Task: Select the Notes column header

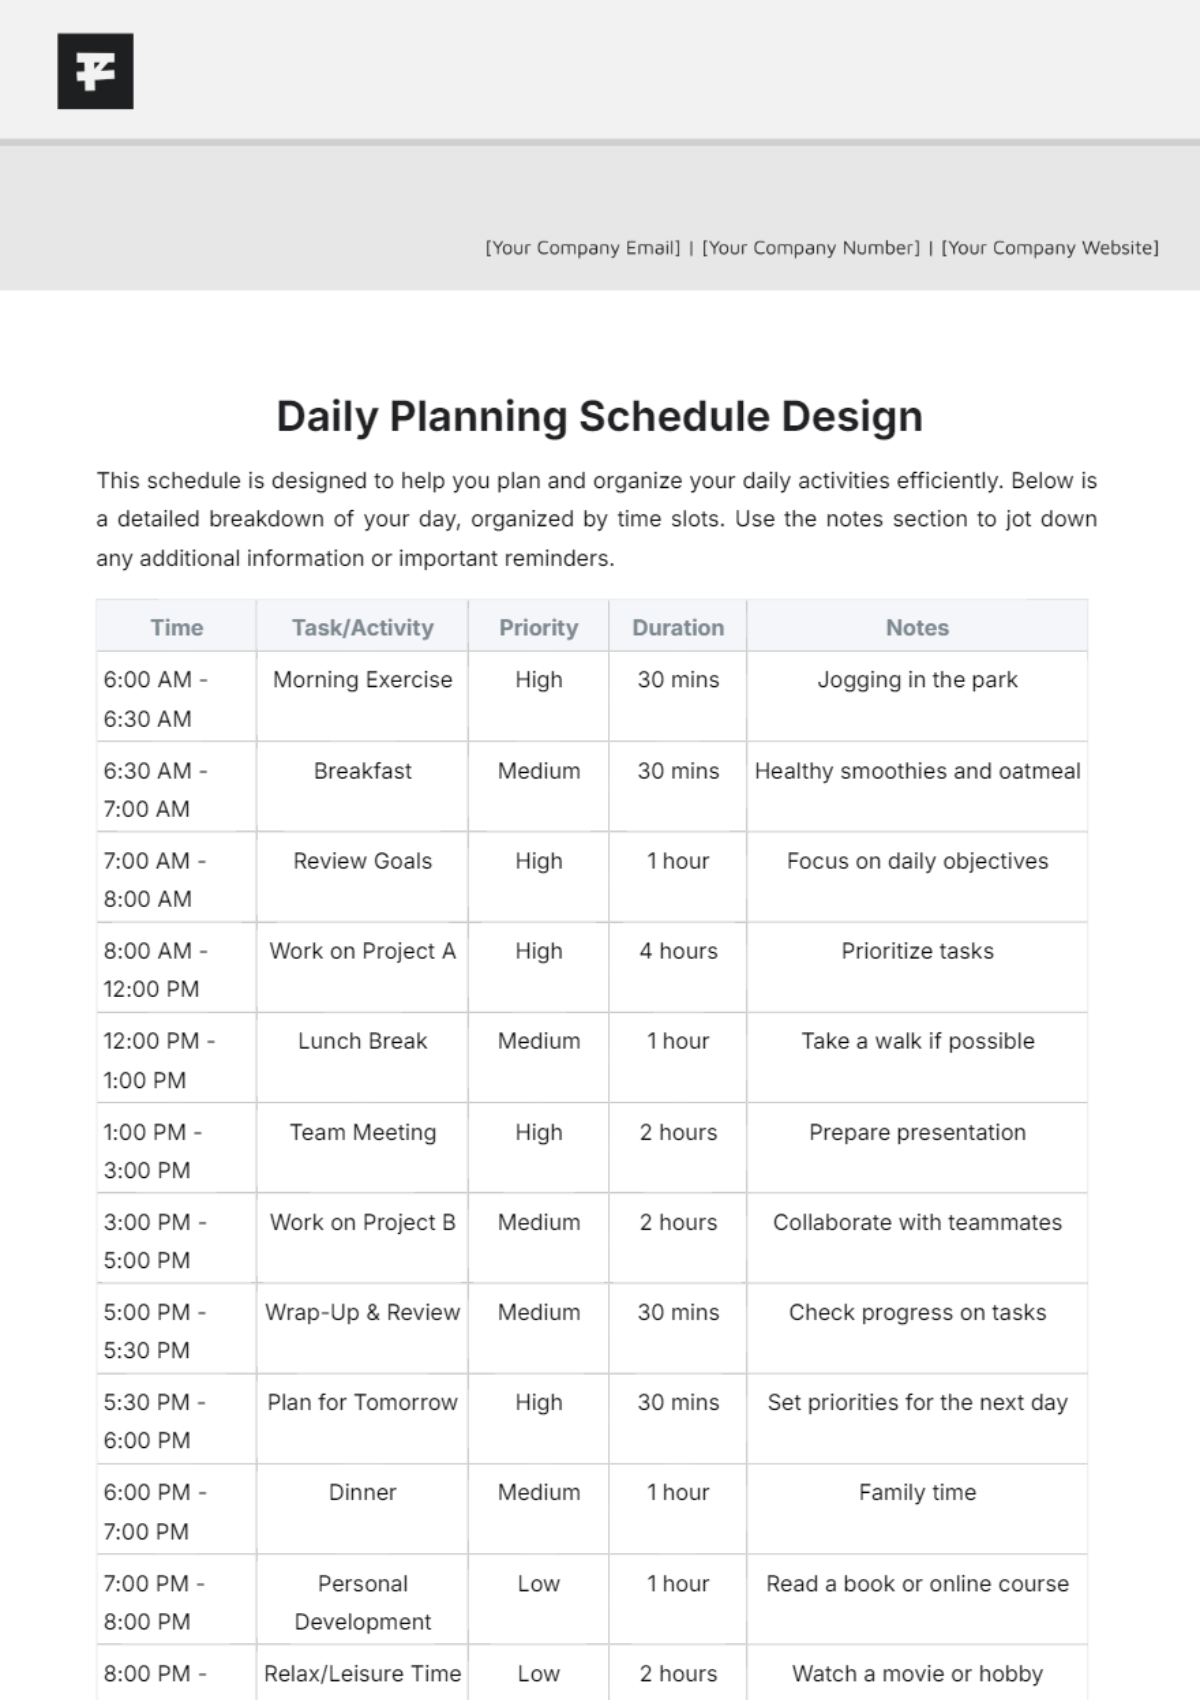Action: 917,627
